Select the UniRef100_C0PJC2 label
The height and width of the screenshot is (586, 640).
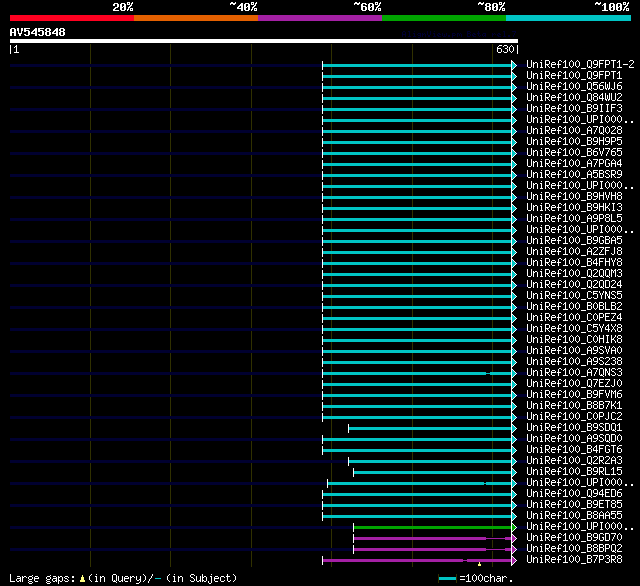(574, 417)
